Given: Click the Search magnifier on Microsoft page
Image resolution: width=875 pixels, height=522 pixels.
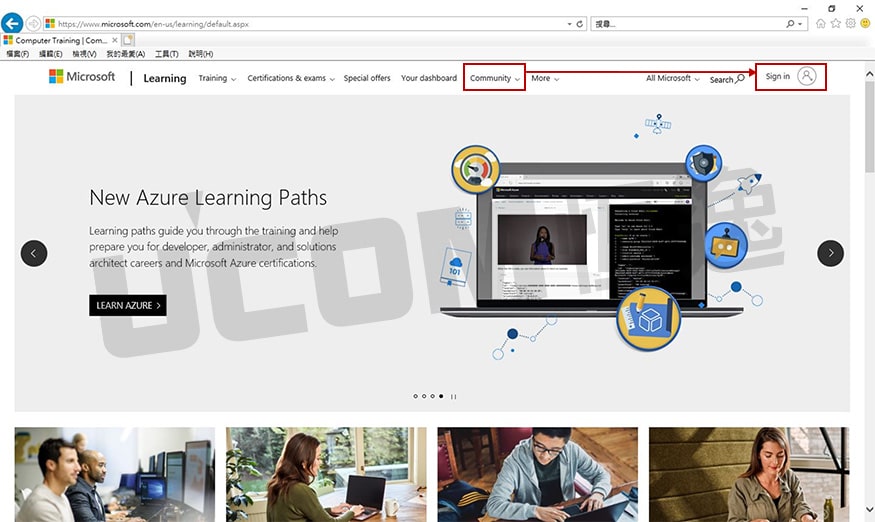Looking at the screenshot, I should click(740, 79).
